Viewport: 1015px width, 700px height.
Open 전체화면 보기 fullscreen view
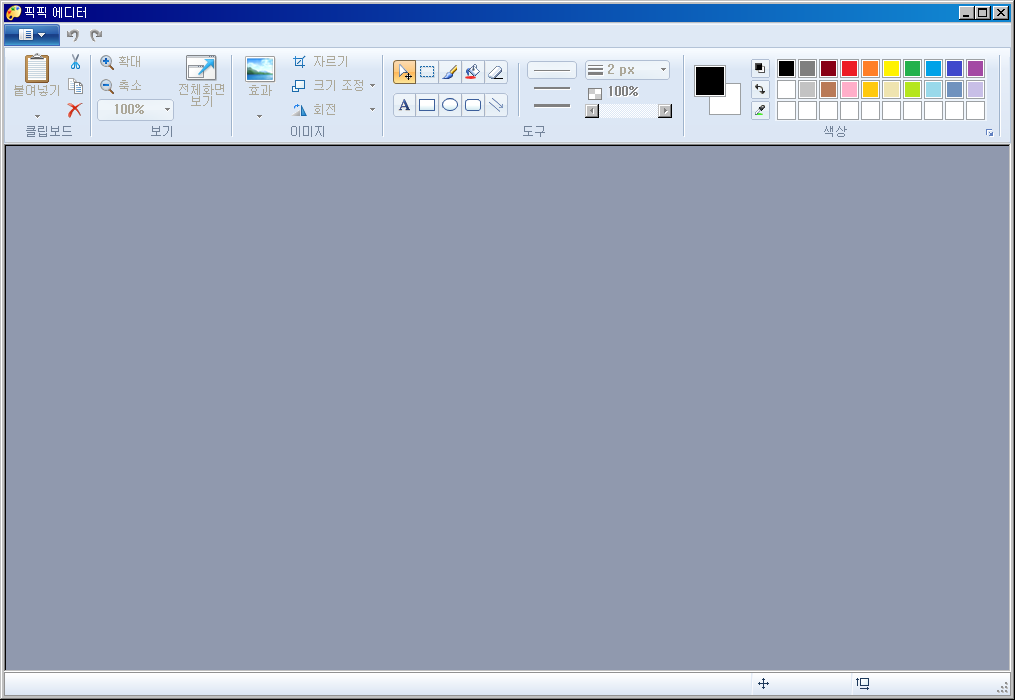tap(201, 80)
